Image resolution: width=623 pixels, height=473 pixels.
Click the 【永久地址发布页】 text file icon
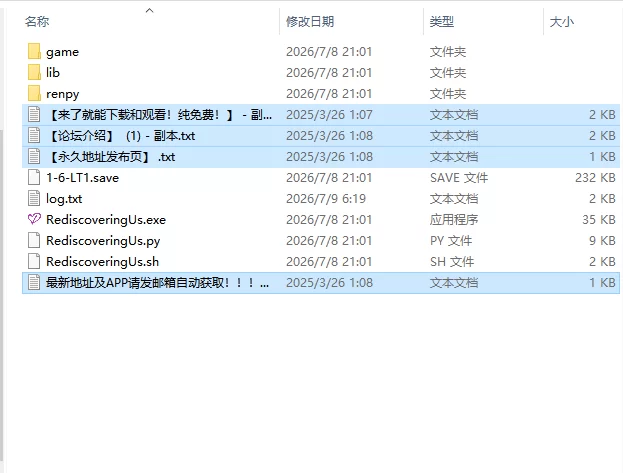point(34,156)
